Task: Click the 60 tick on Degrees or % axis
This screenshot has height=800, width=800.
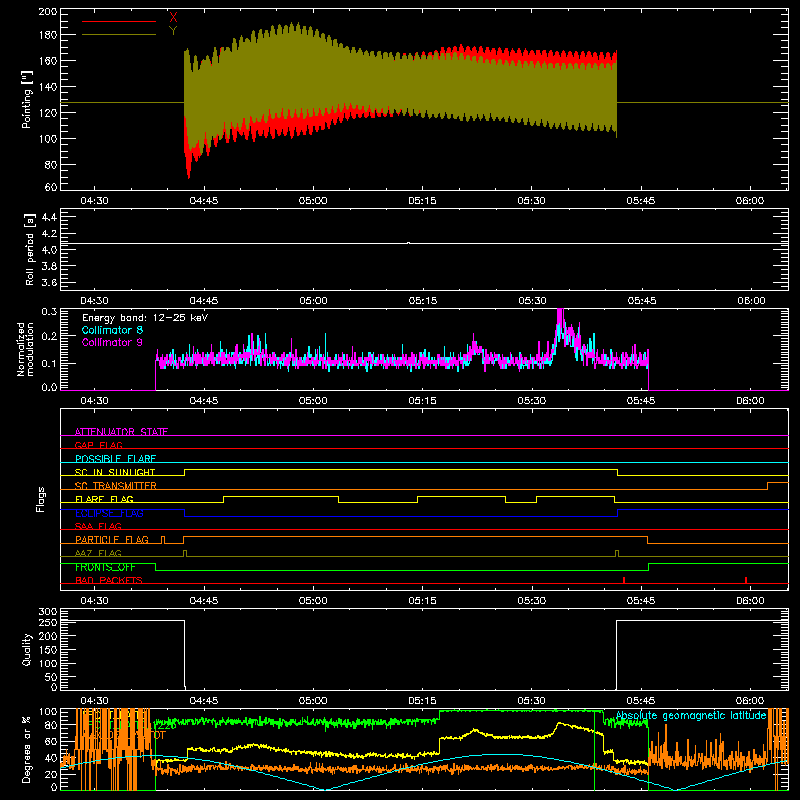Action: (x=51, y=740)
